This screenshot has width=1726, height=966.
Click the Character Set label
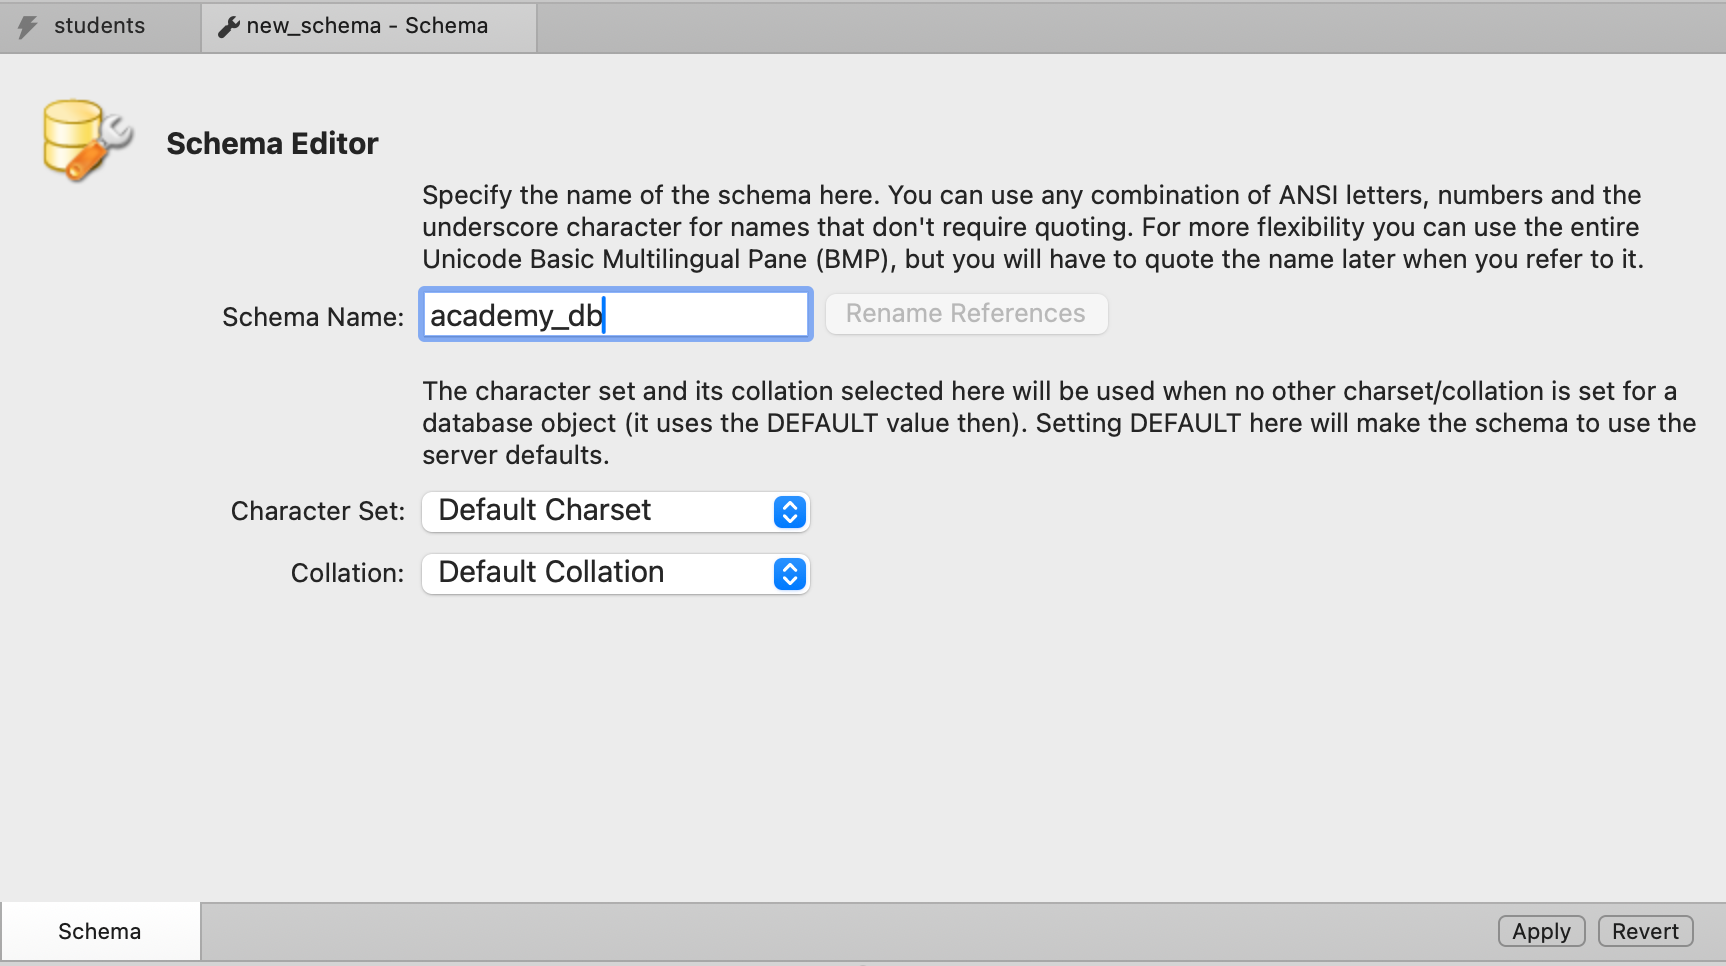point(318,511)
